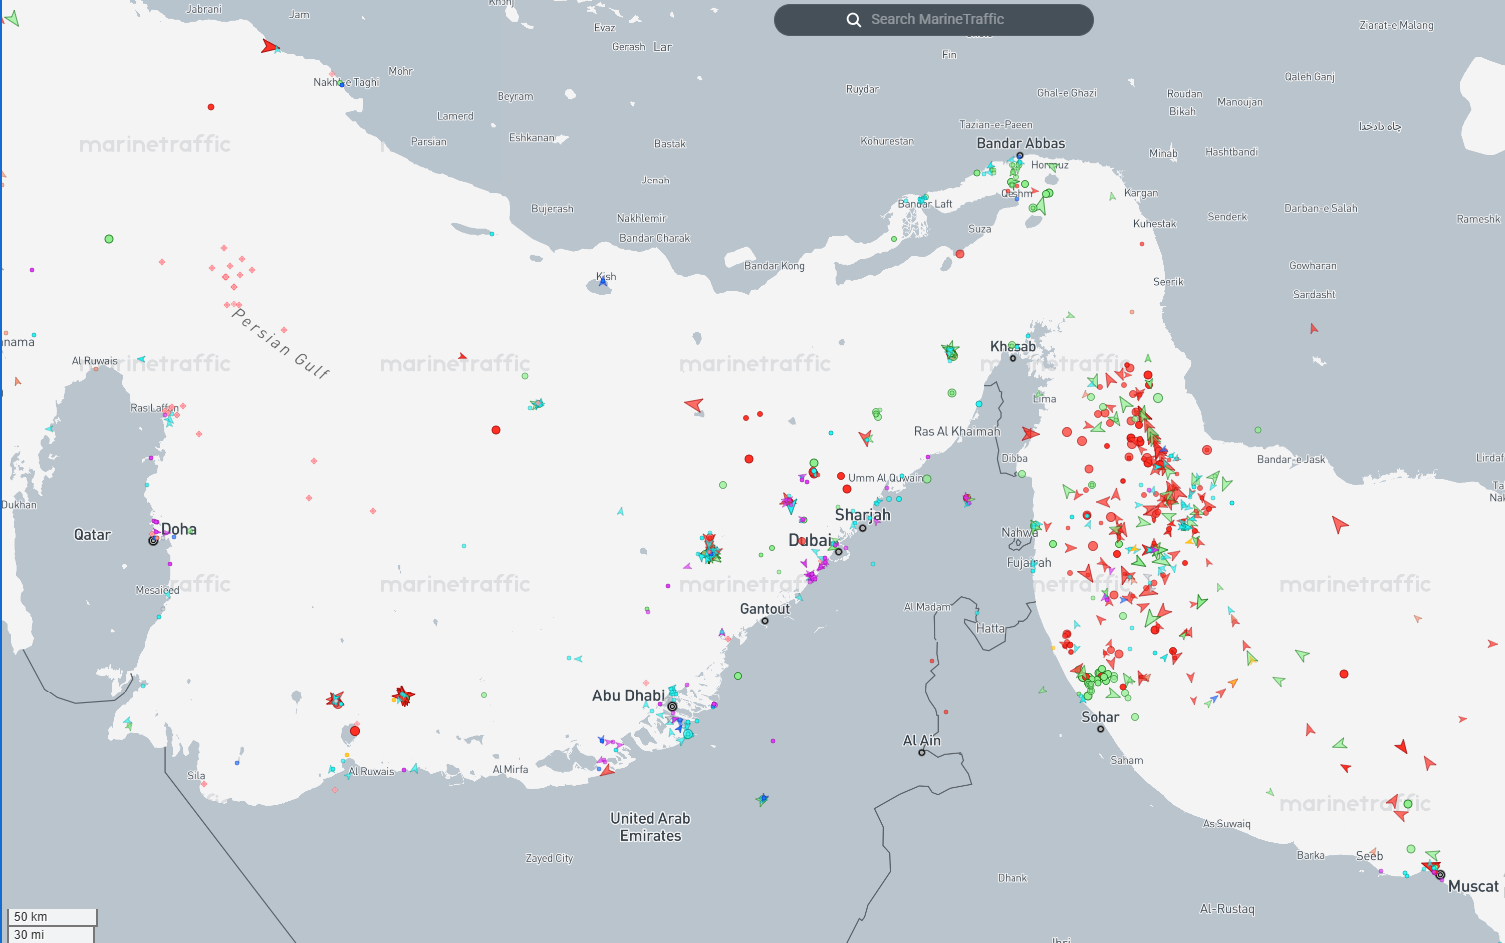Viewport: 1505px width, 943px height.
Task: Click the Umm Al Quwain label
Action: [886, 478]
